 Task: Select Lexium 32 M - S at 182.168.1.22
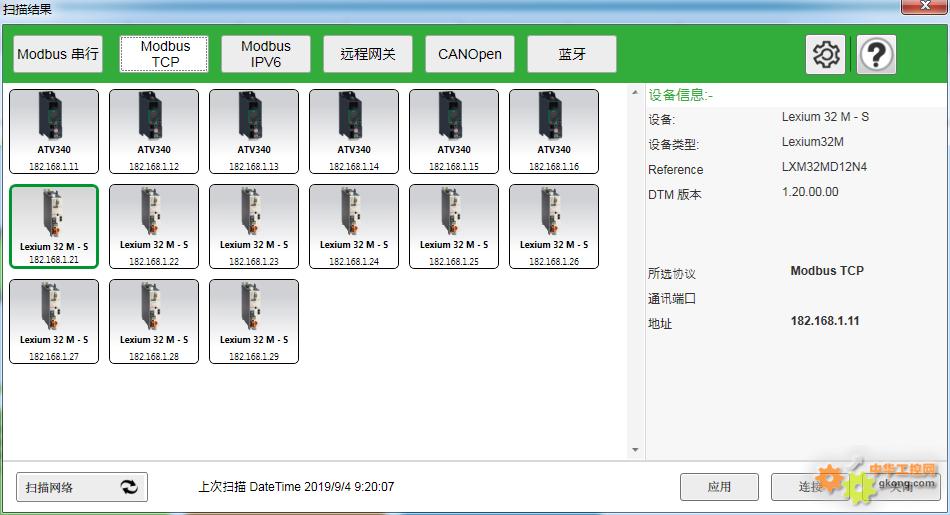[154, 227]
